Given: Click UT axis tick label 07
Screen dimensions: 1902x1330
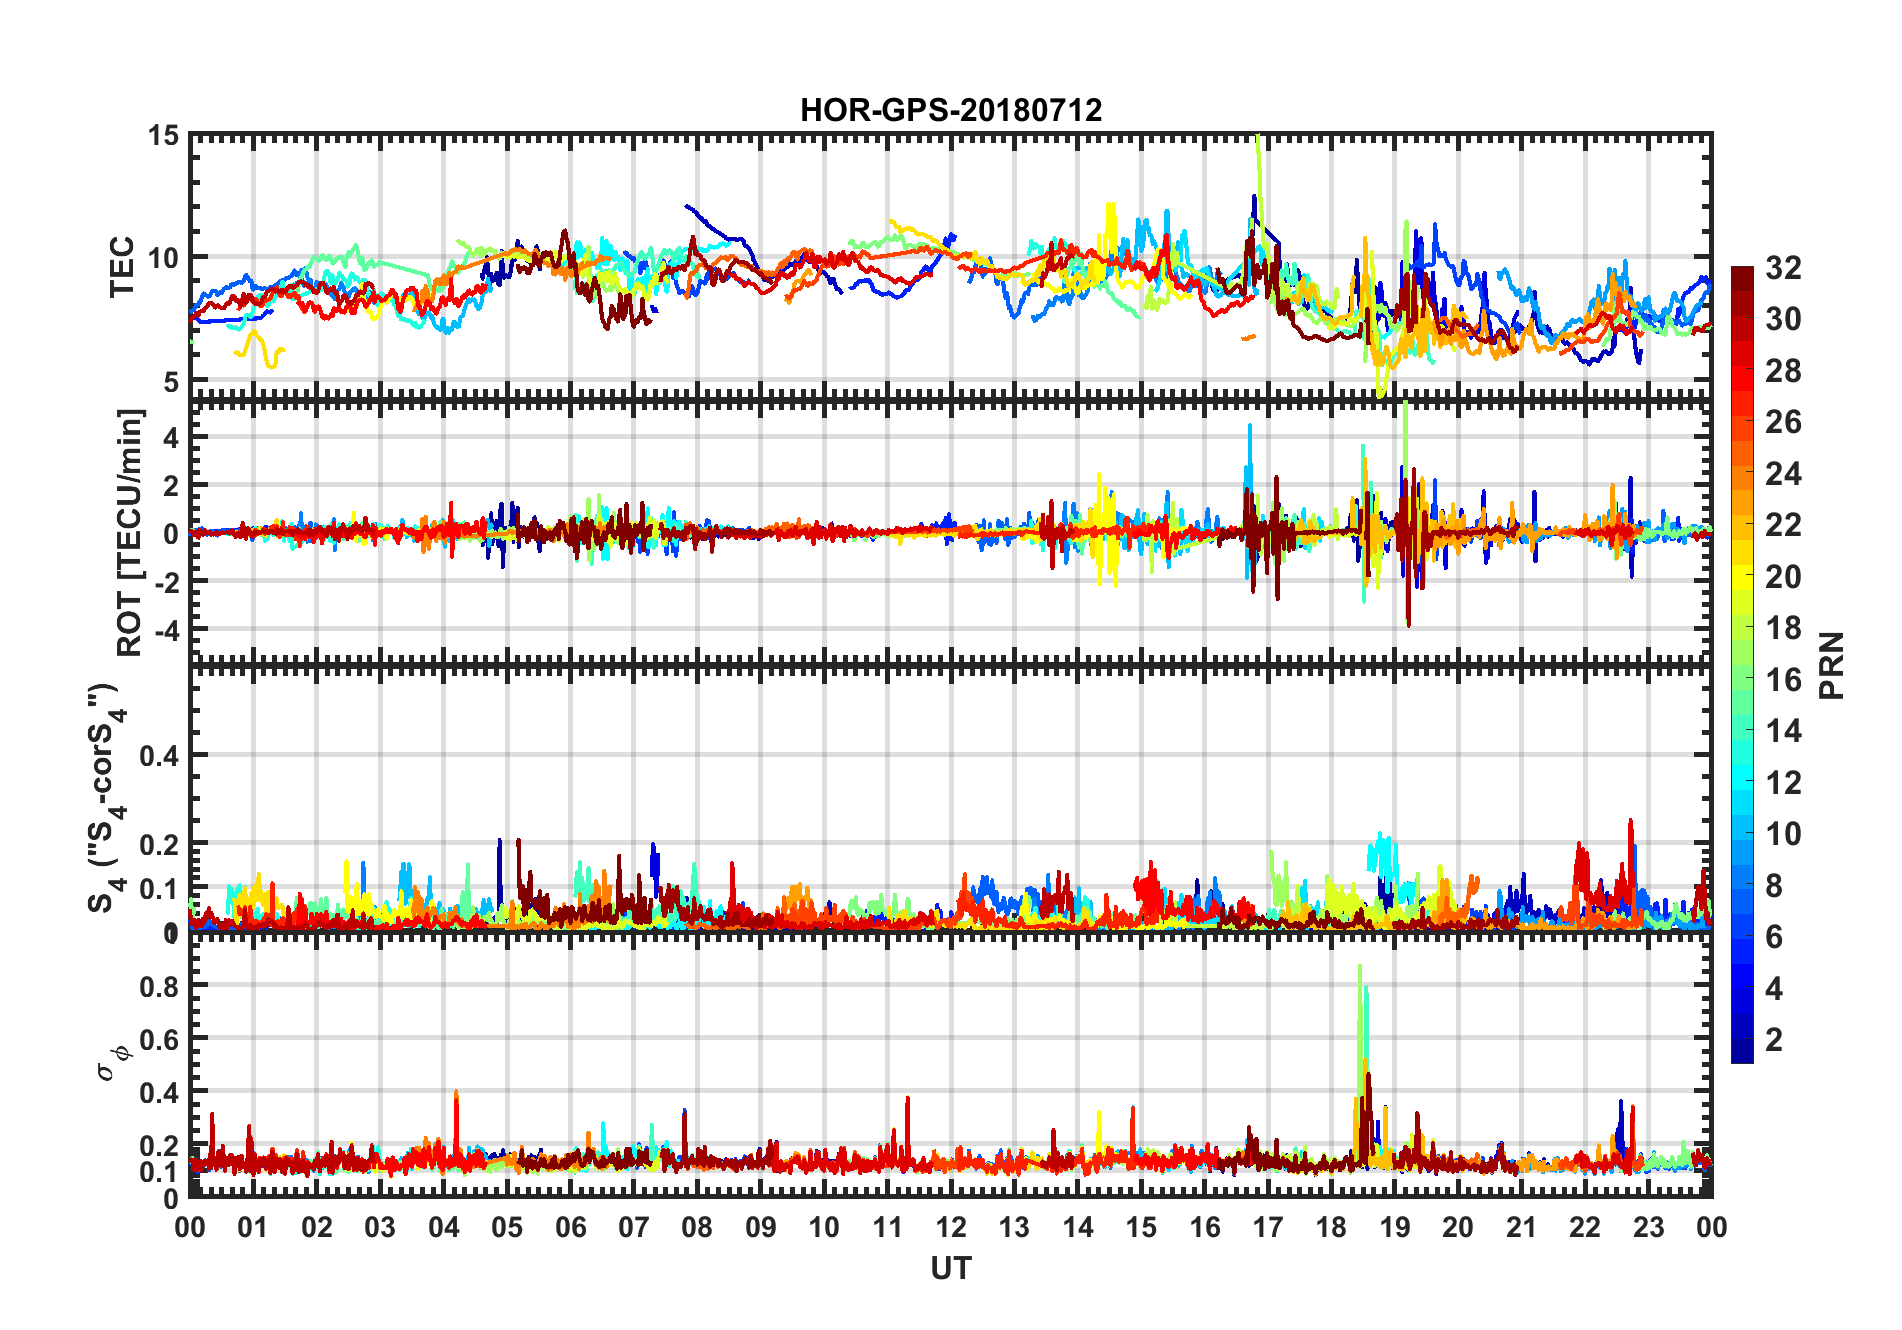Looking at the screenshot, I should (x=634, y=1228).
